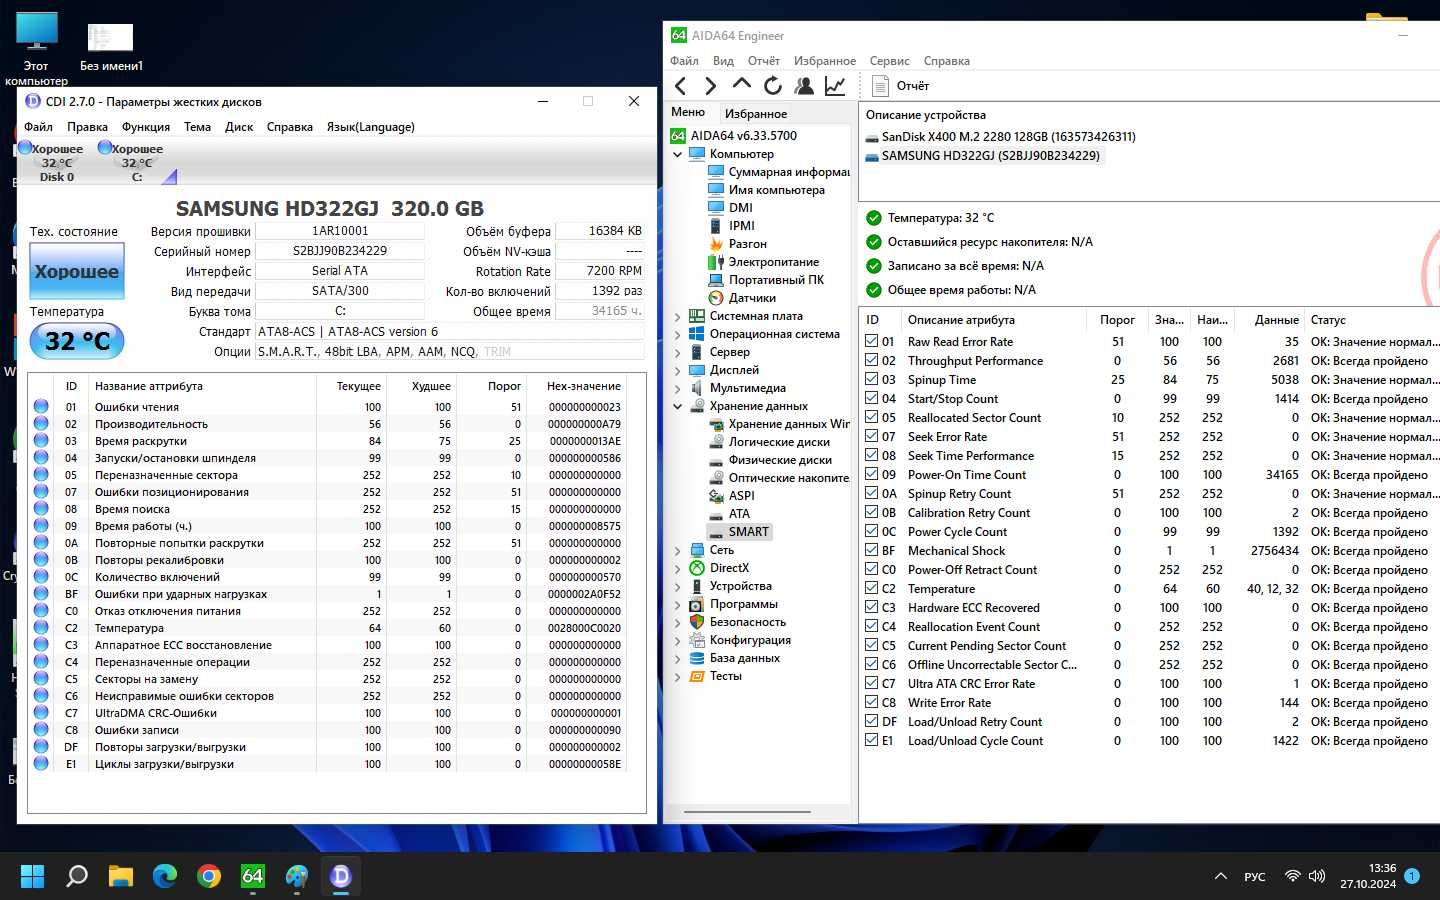Uncheck attribute E1 Load/Unload Cycle Count
This screenshot has width=1440, height=900.
(x=872, y=740)
